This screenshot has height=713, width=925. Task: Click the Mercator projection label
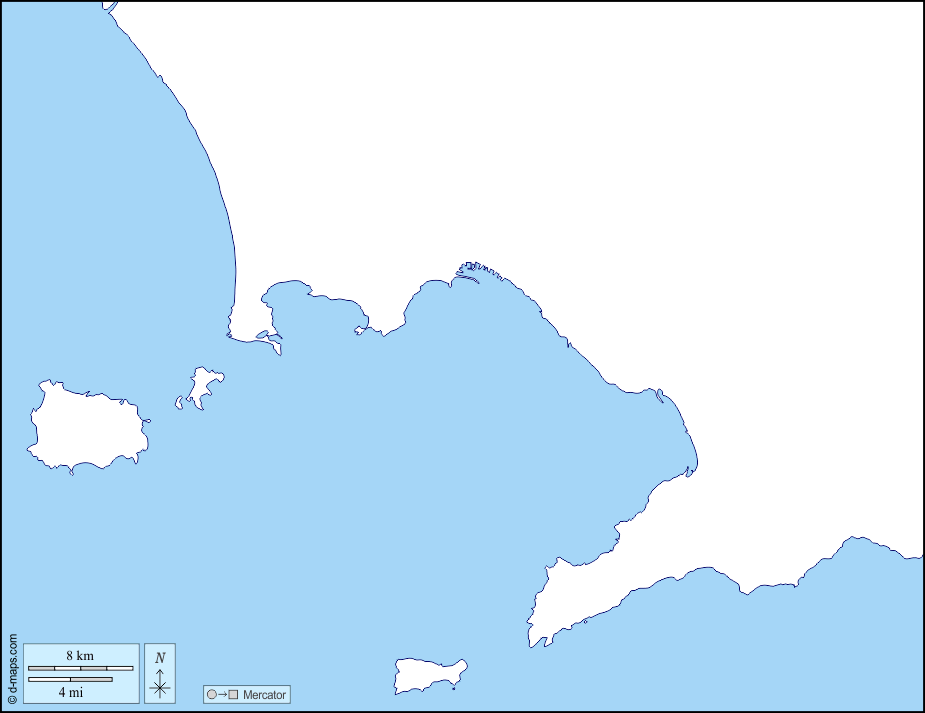click(x=264, y=694)
